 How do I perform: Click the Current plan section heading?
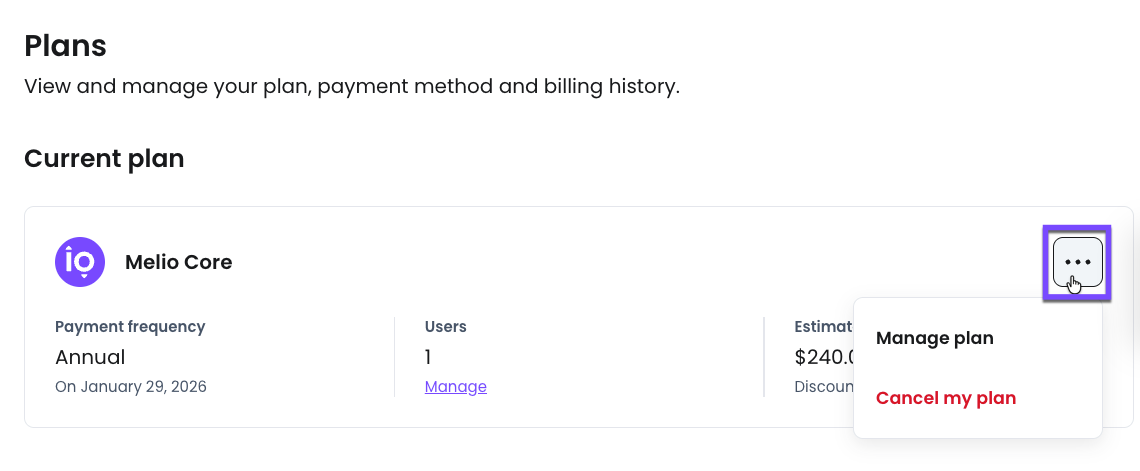104,158
